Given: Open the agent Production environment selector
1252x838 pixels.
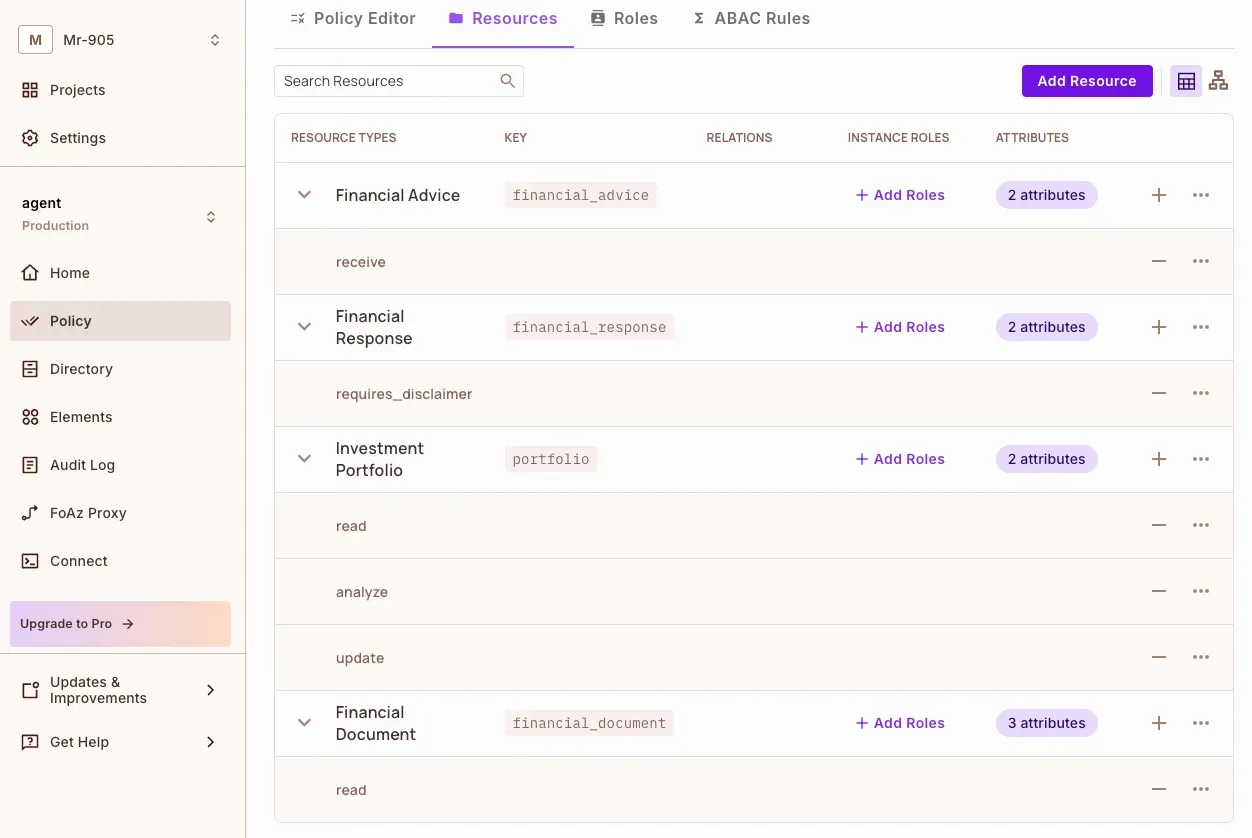Looking at the screenshot, I should (x=122, y=214).
